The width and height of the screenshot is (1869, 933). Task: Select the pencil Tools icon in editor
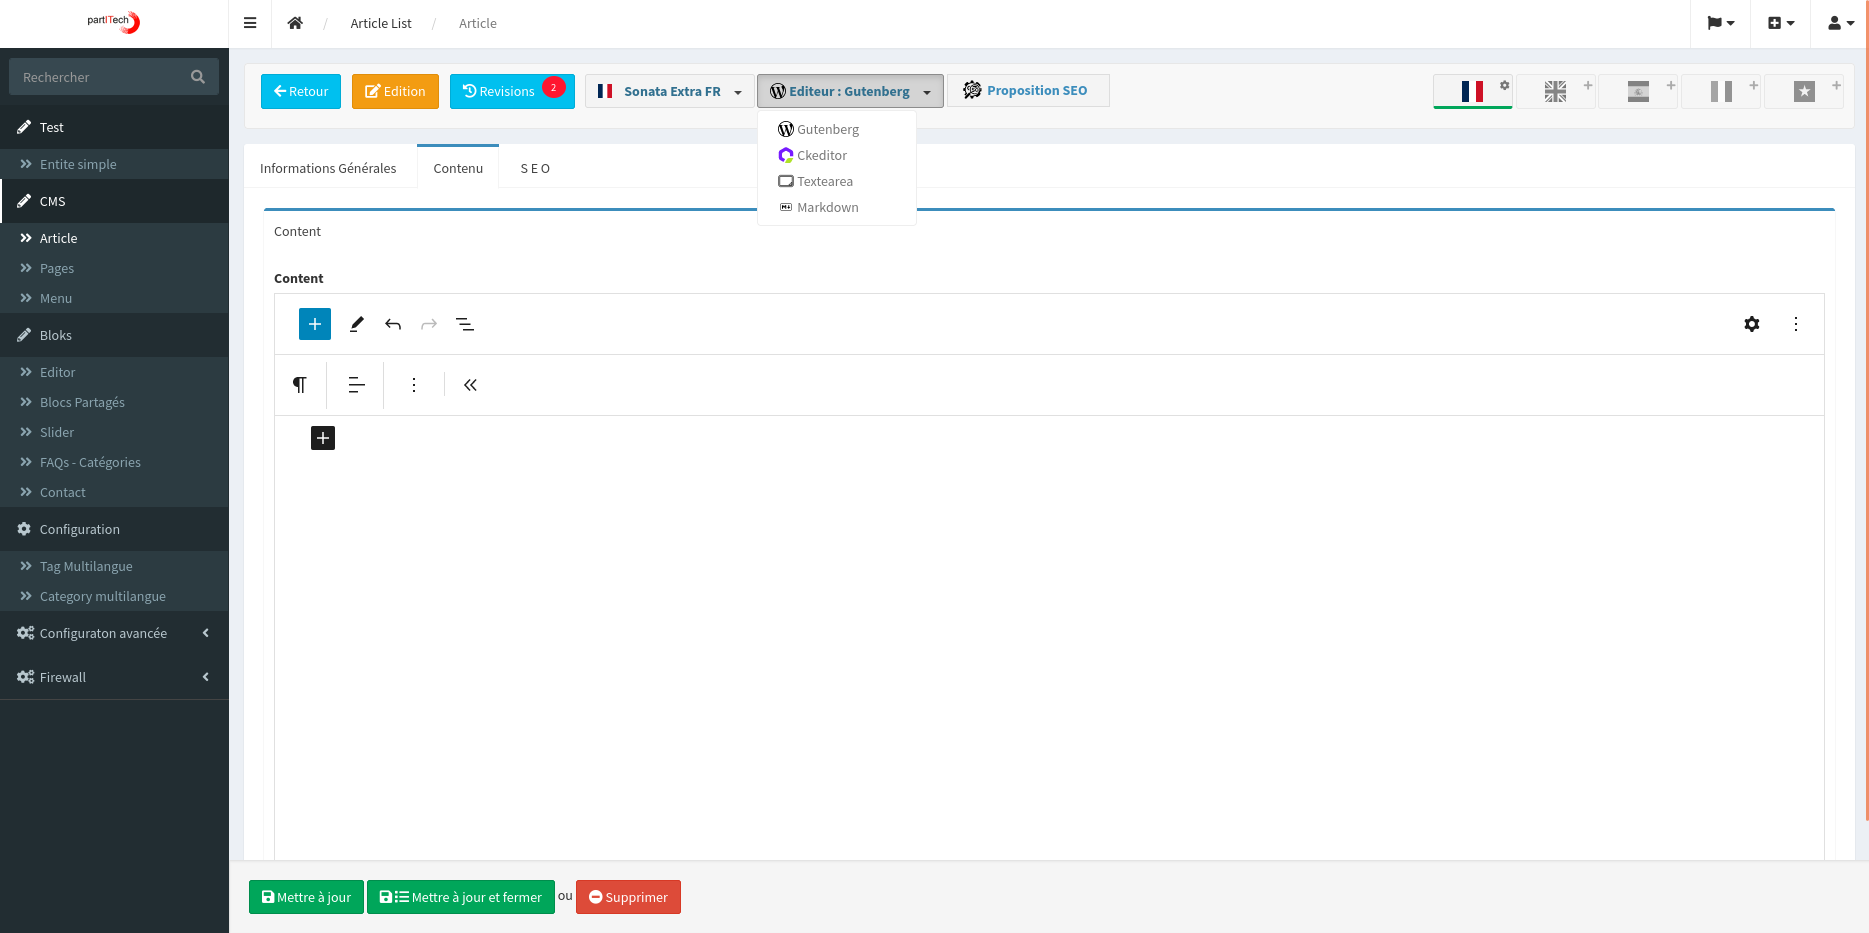pos(356,324)
